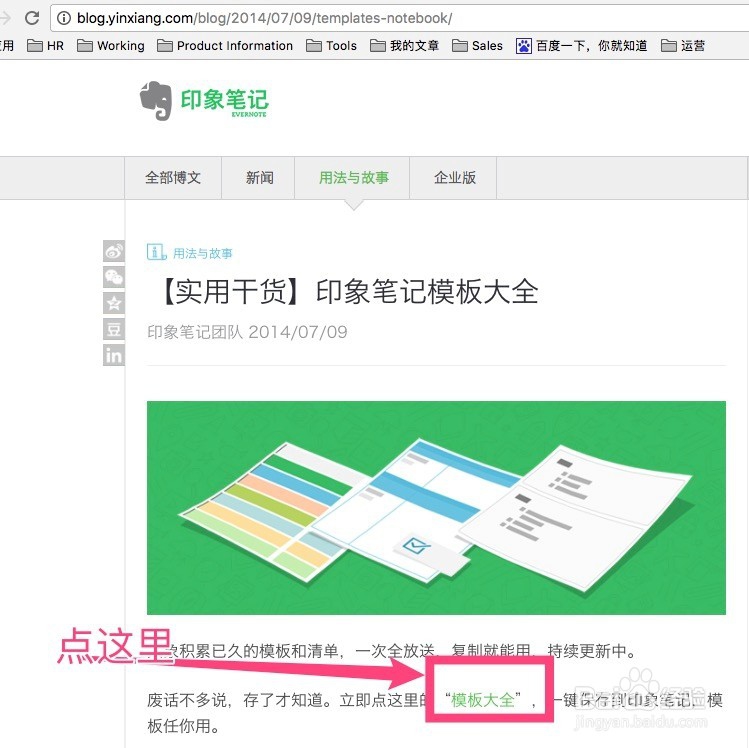Image resolution: width=749 pixels, height=748 pixels.
Task: Share the article to Weibo
Action: [x=114, y=251]
